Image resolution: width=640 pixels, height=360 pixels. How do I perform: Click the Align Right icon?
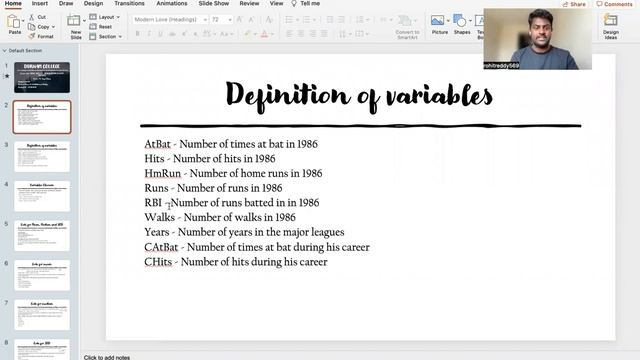(312, 34)
